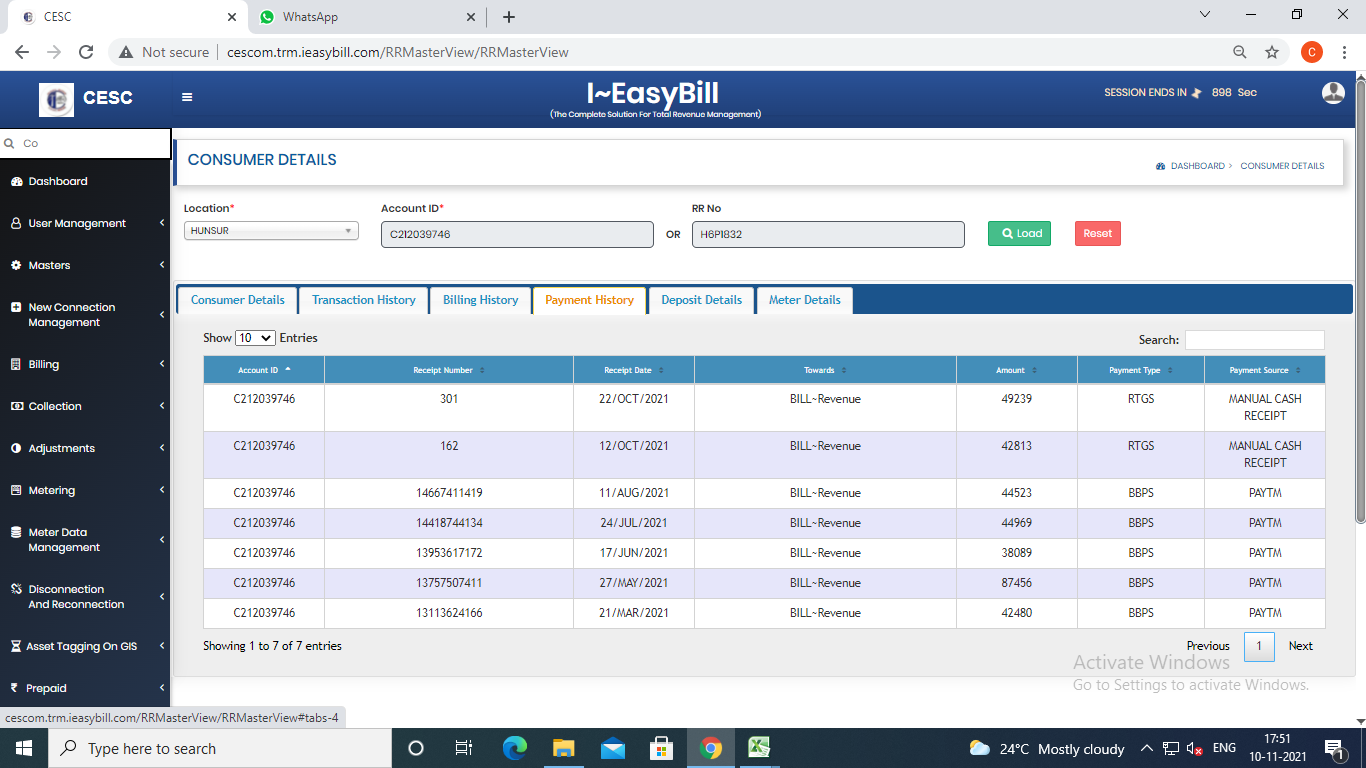Click the table Search input field

pyautogui.click(x=1254, y=340)
